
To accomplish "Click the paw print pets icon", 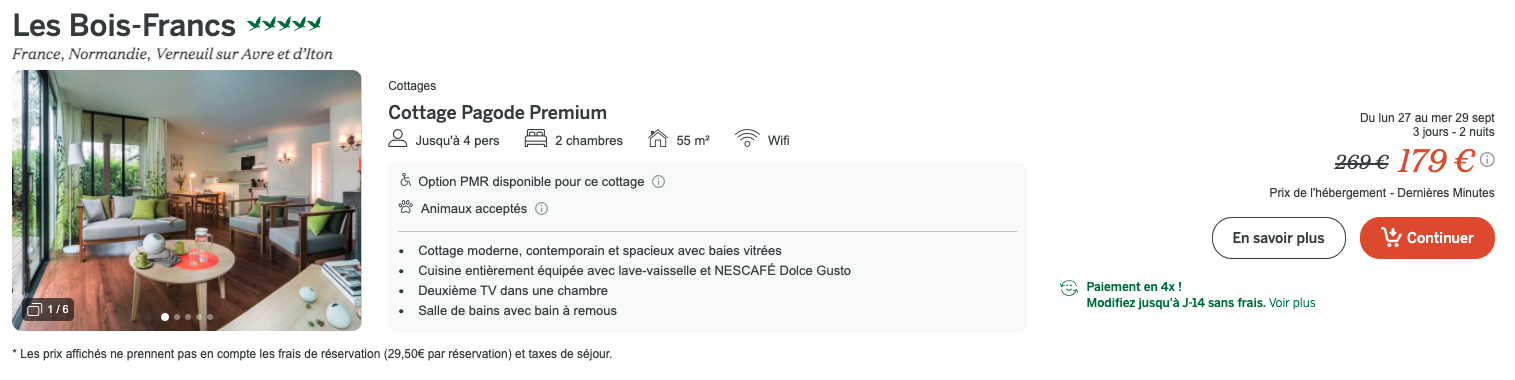I will (405, 208).
